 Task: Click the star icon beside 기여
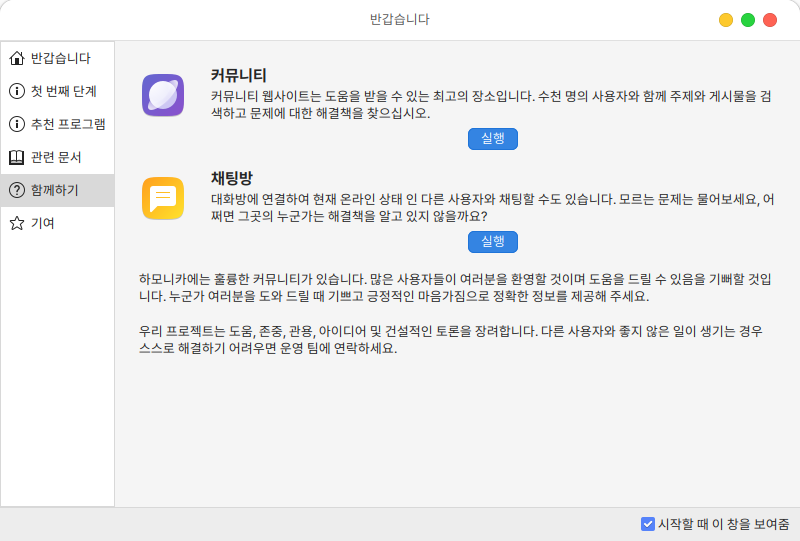click(x=17, y=223)
